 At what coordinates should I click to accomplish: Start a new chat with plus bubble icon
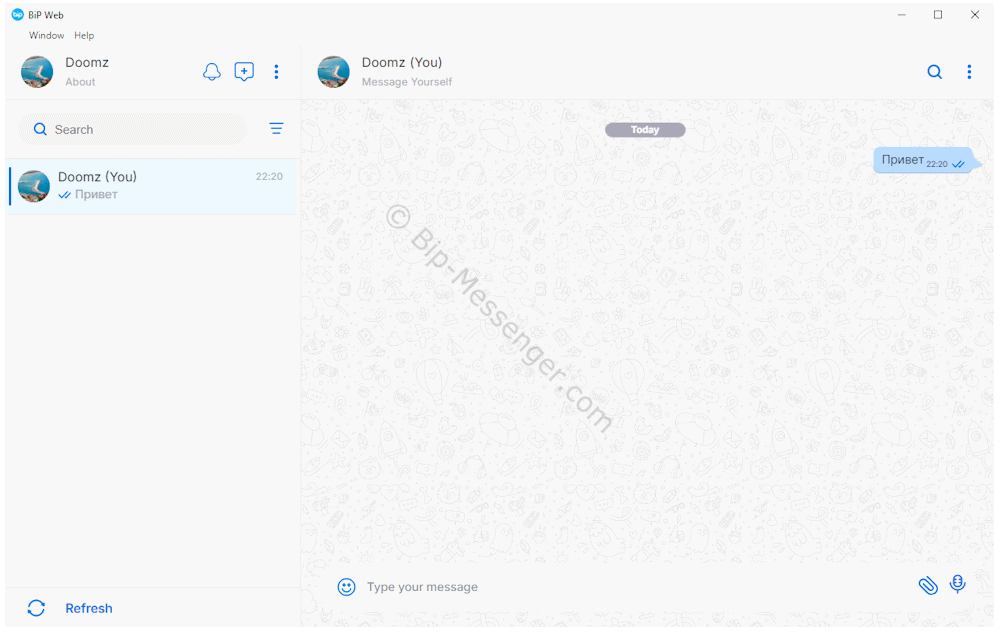244,71
